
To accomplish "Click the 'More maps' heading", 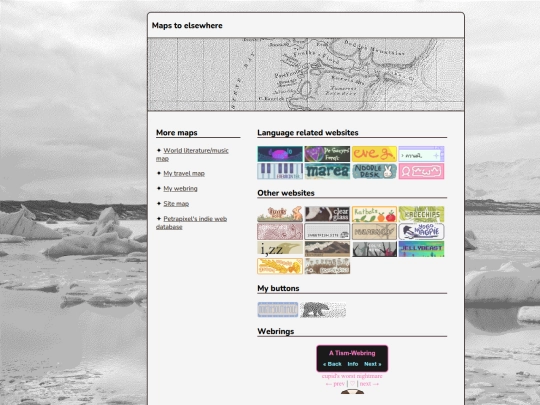I will click(x=177, y=133).
